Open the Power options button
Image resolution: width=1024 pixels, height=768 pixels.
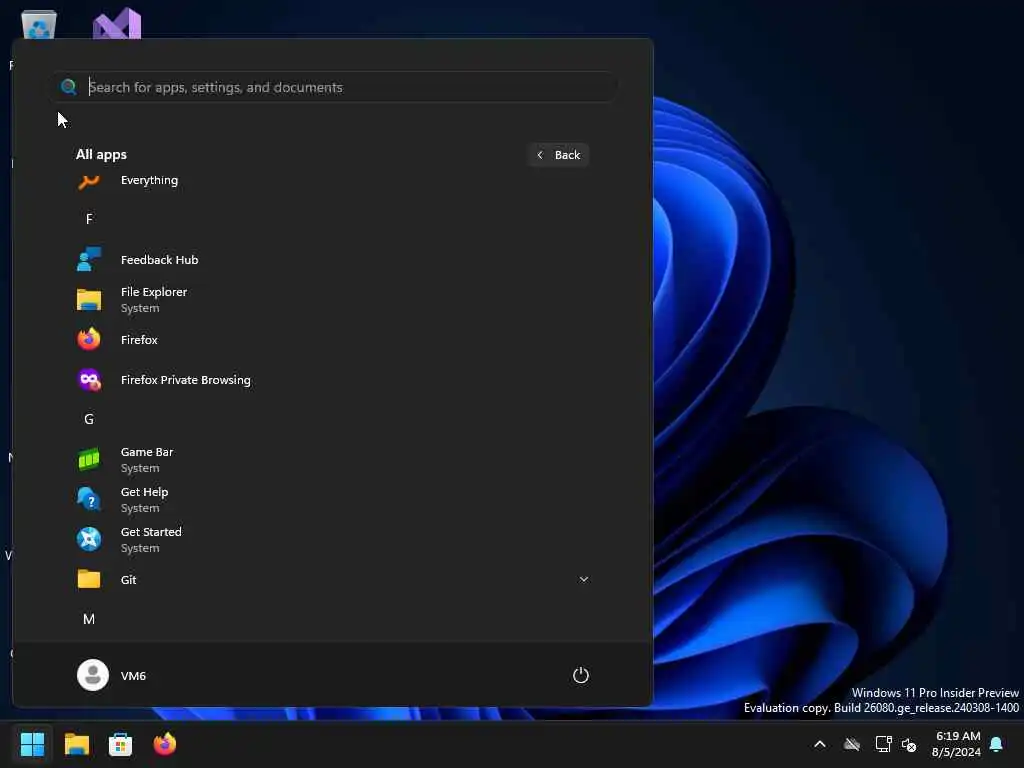(x=581, y=675)
